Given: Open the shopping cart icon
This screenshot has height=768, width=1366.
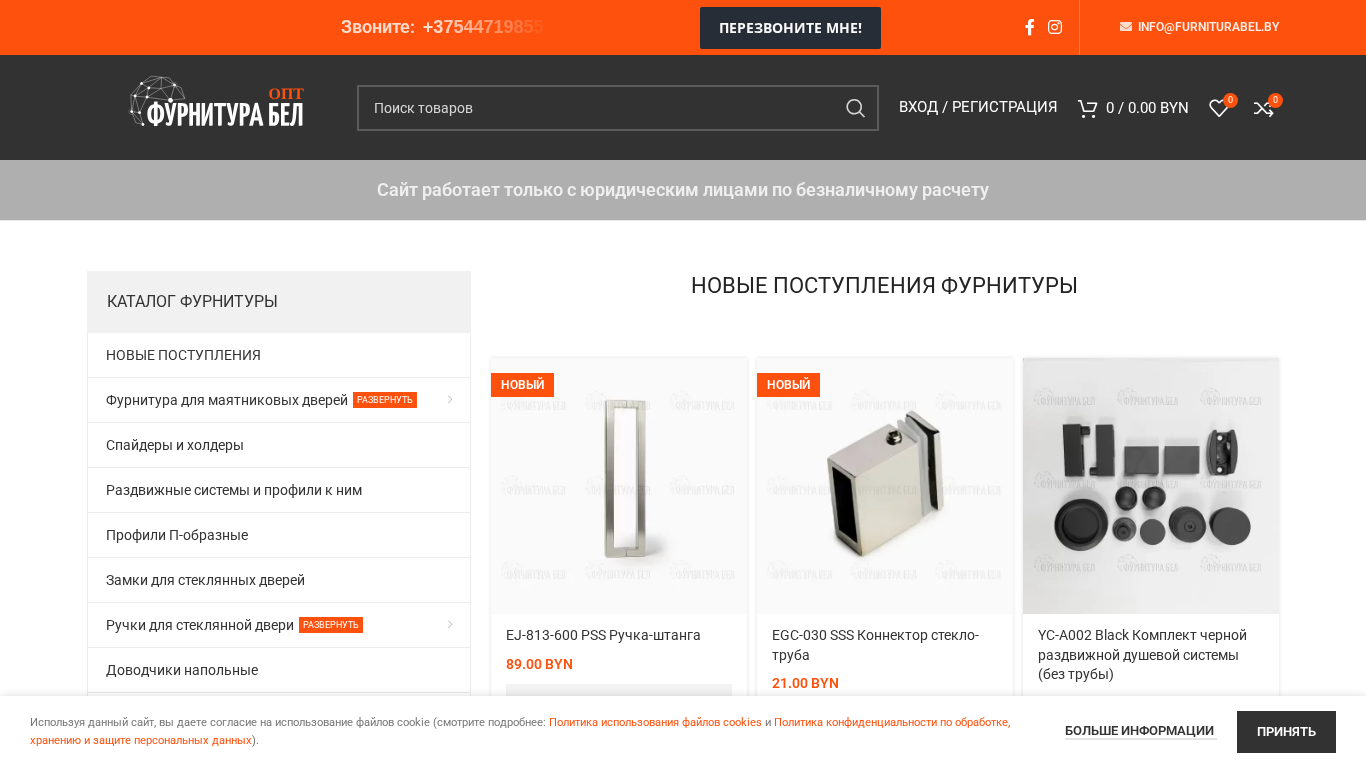Looking at the screenshot, I should (1087, 108).
